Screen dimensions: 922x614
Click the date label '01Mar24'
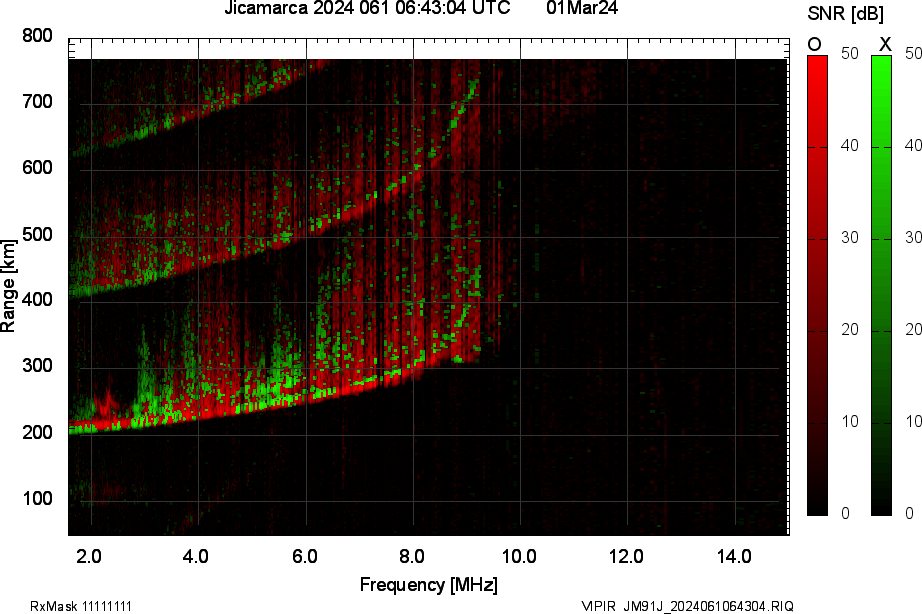point(582,8)
